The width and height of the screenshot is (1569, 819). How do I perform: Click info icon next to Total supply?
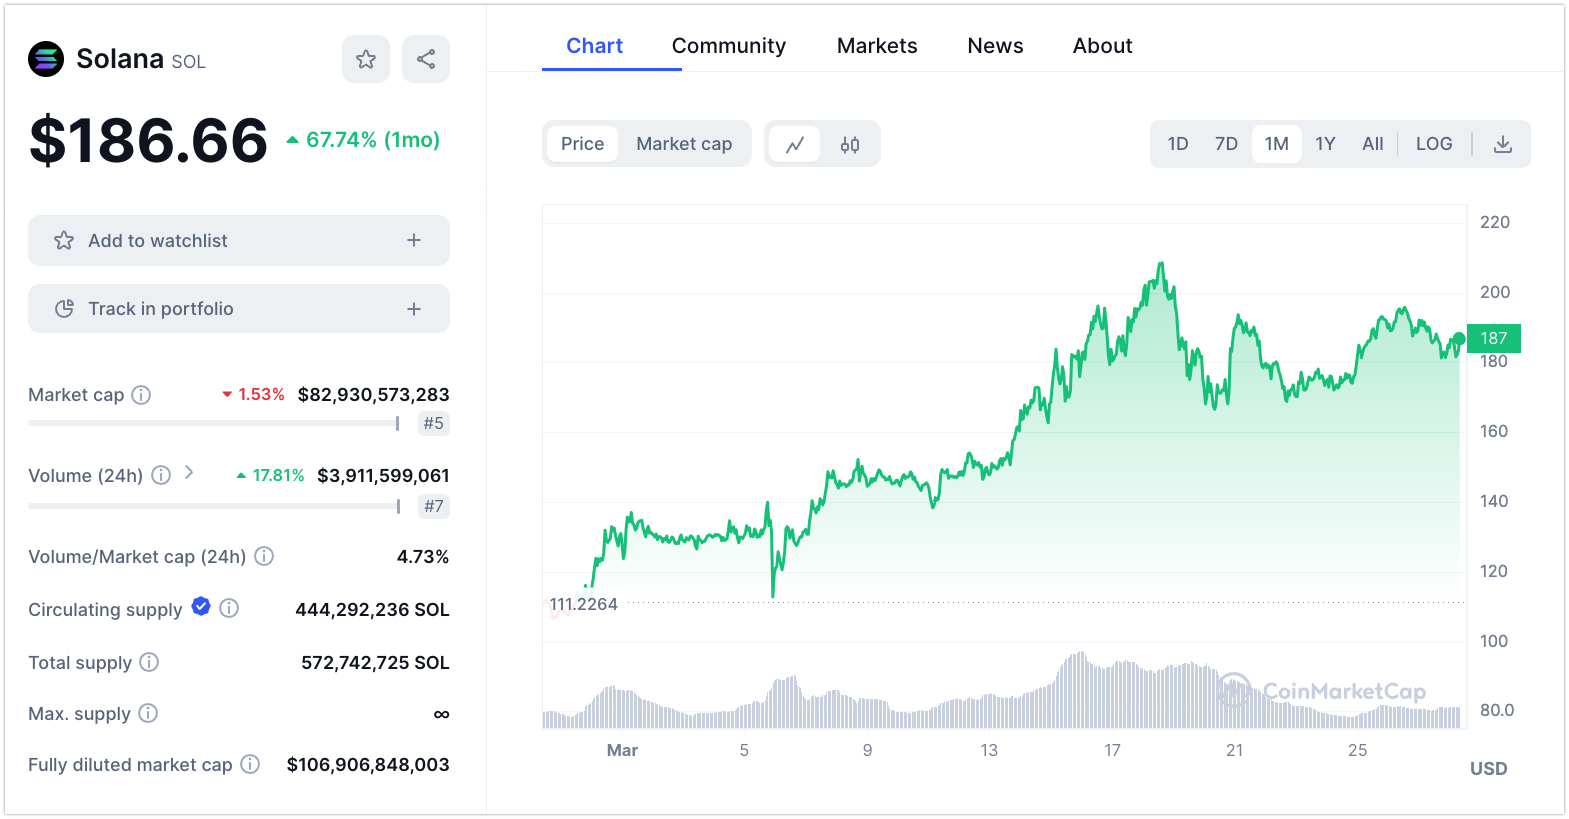point(149,662)
